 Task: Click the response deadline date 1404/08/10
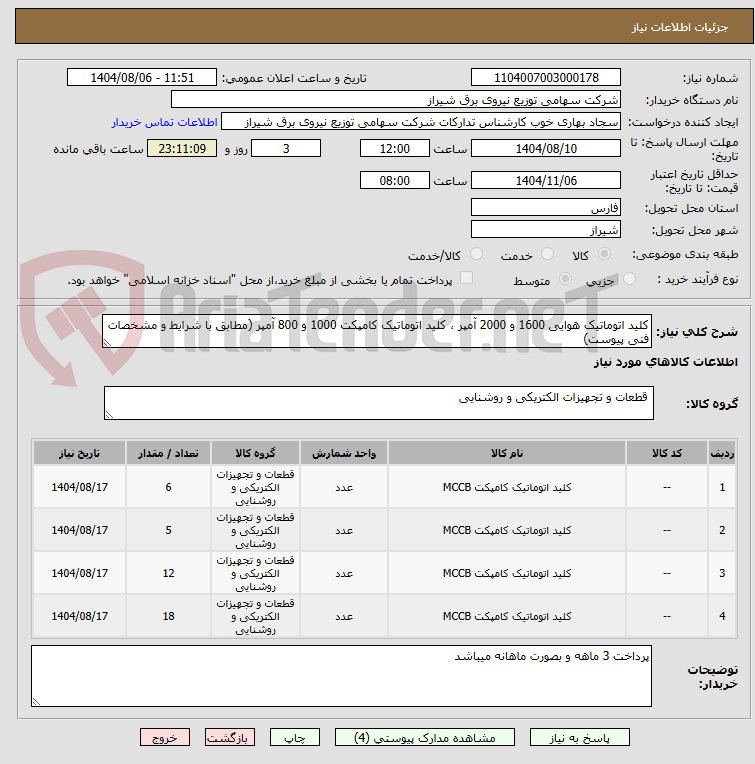pyautogui.click(x=546, y=148)
